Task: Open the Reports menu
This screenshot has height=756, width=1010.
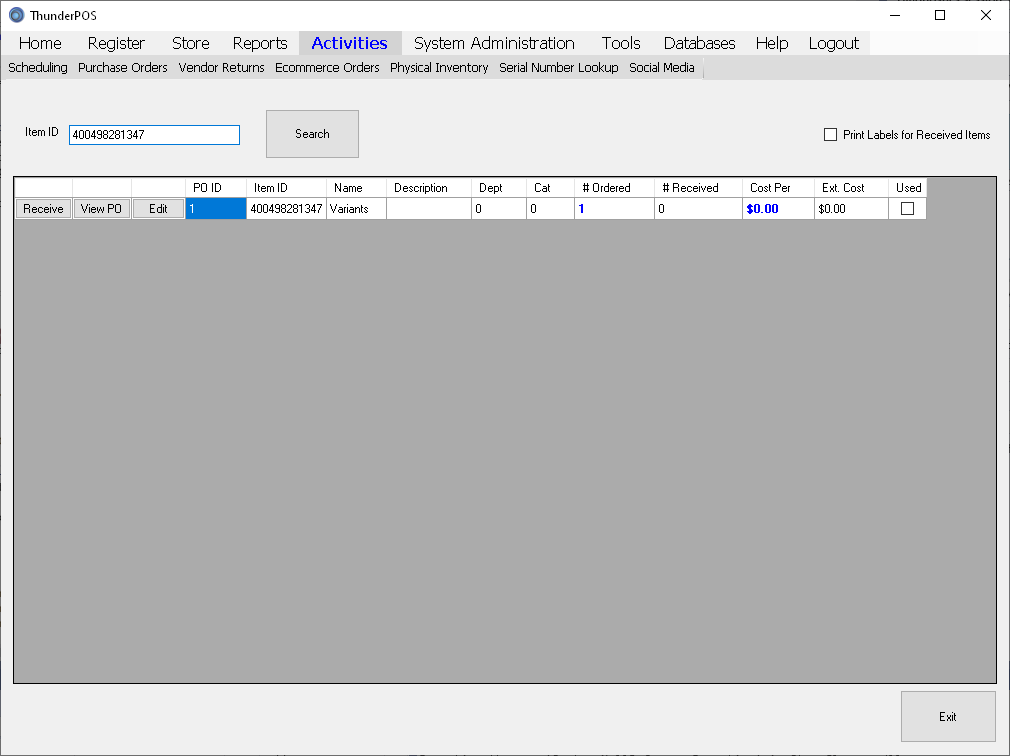Action: (x=260, y=43)
